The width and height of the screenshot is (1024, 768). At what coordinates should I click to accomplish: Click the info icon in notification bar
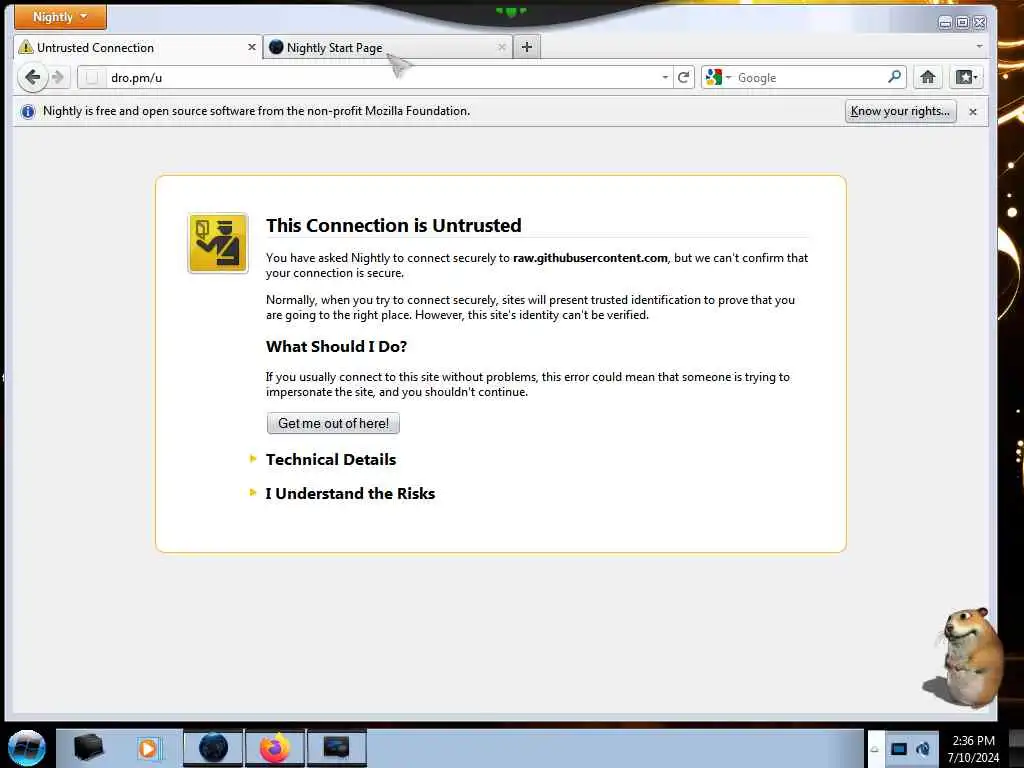coord(27,112)
